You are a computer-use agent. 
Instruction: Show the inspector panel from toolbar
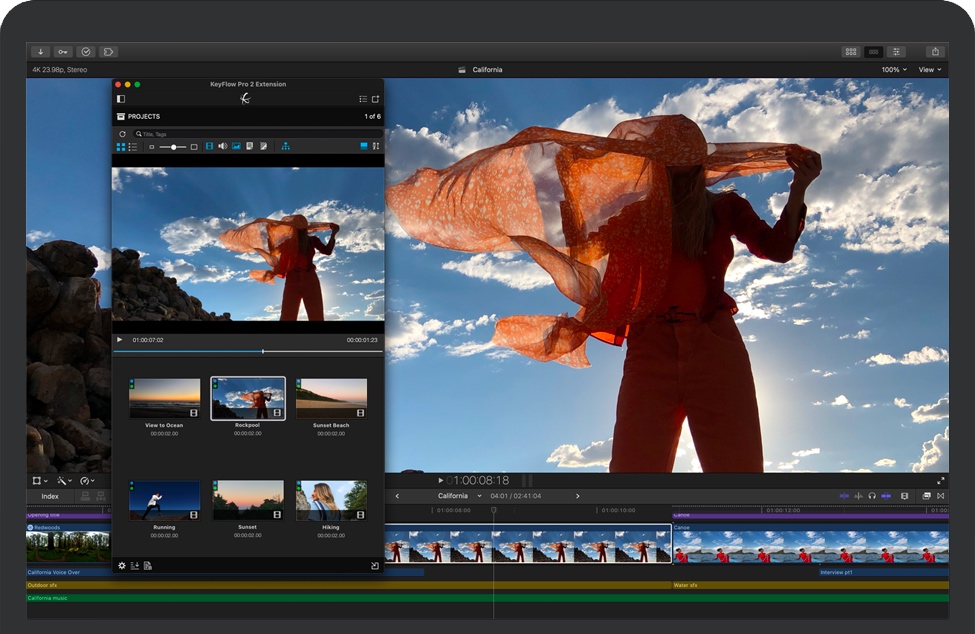point(897,51)
